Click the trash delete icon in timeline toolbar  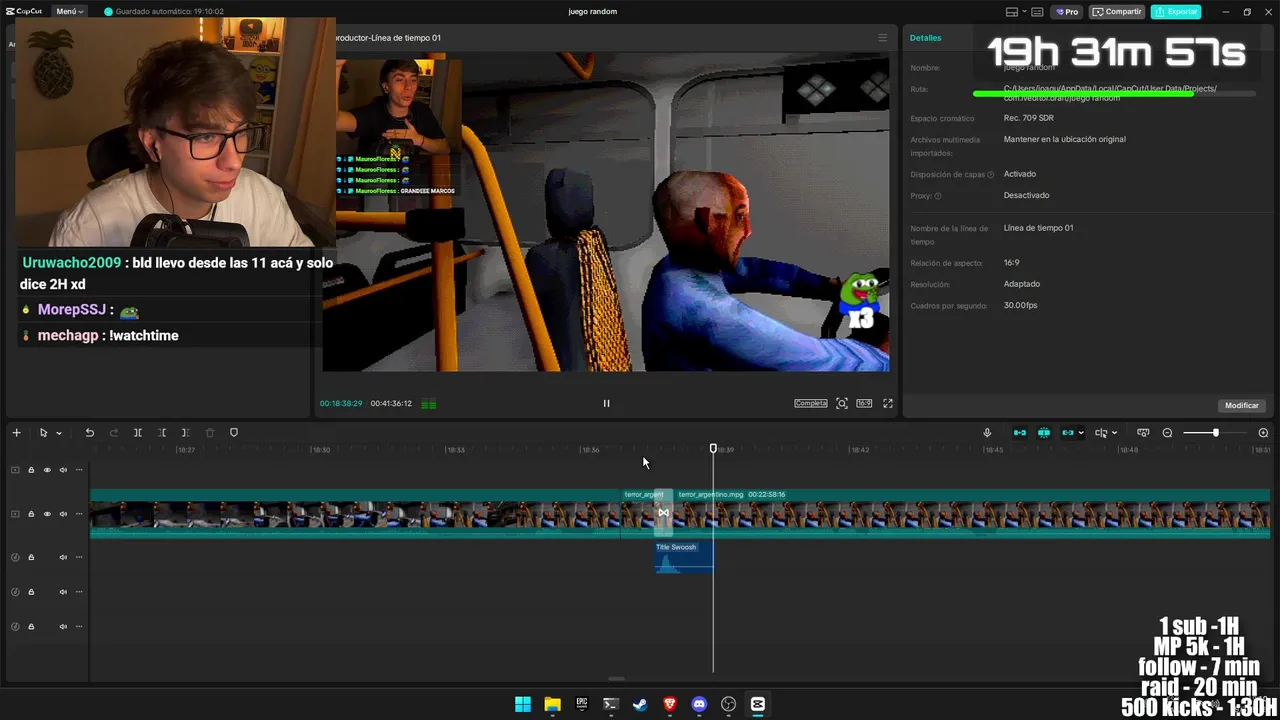(210, 433)
